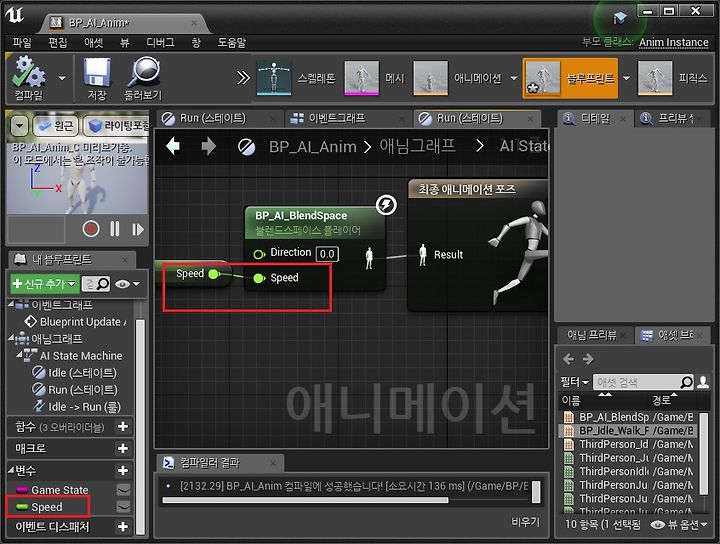
Task: Click Direction pin value field 0.0
Action: point(327,254)
